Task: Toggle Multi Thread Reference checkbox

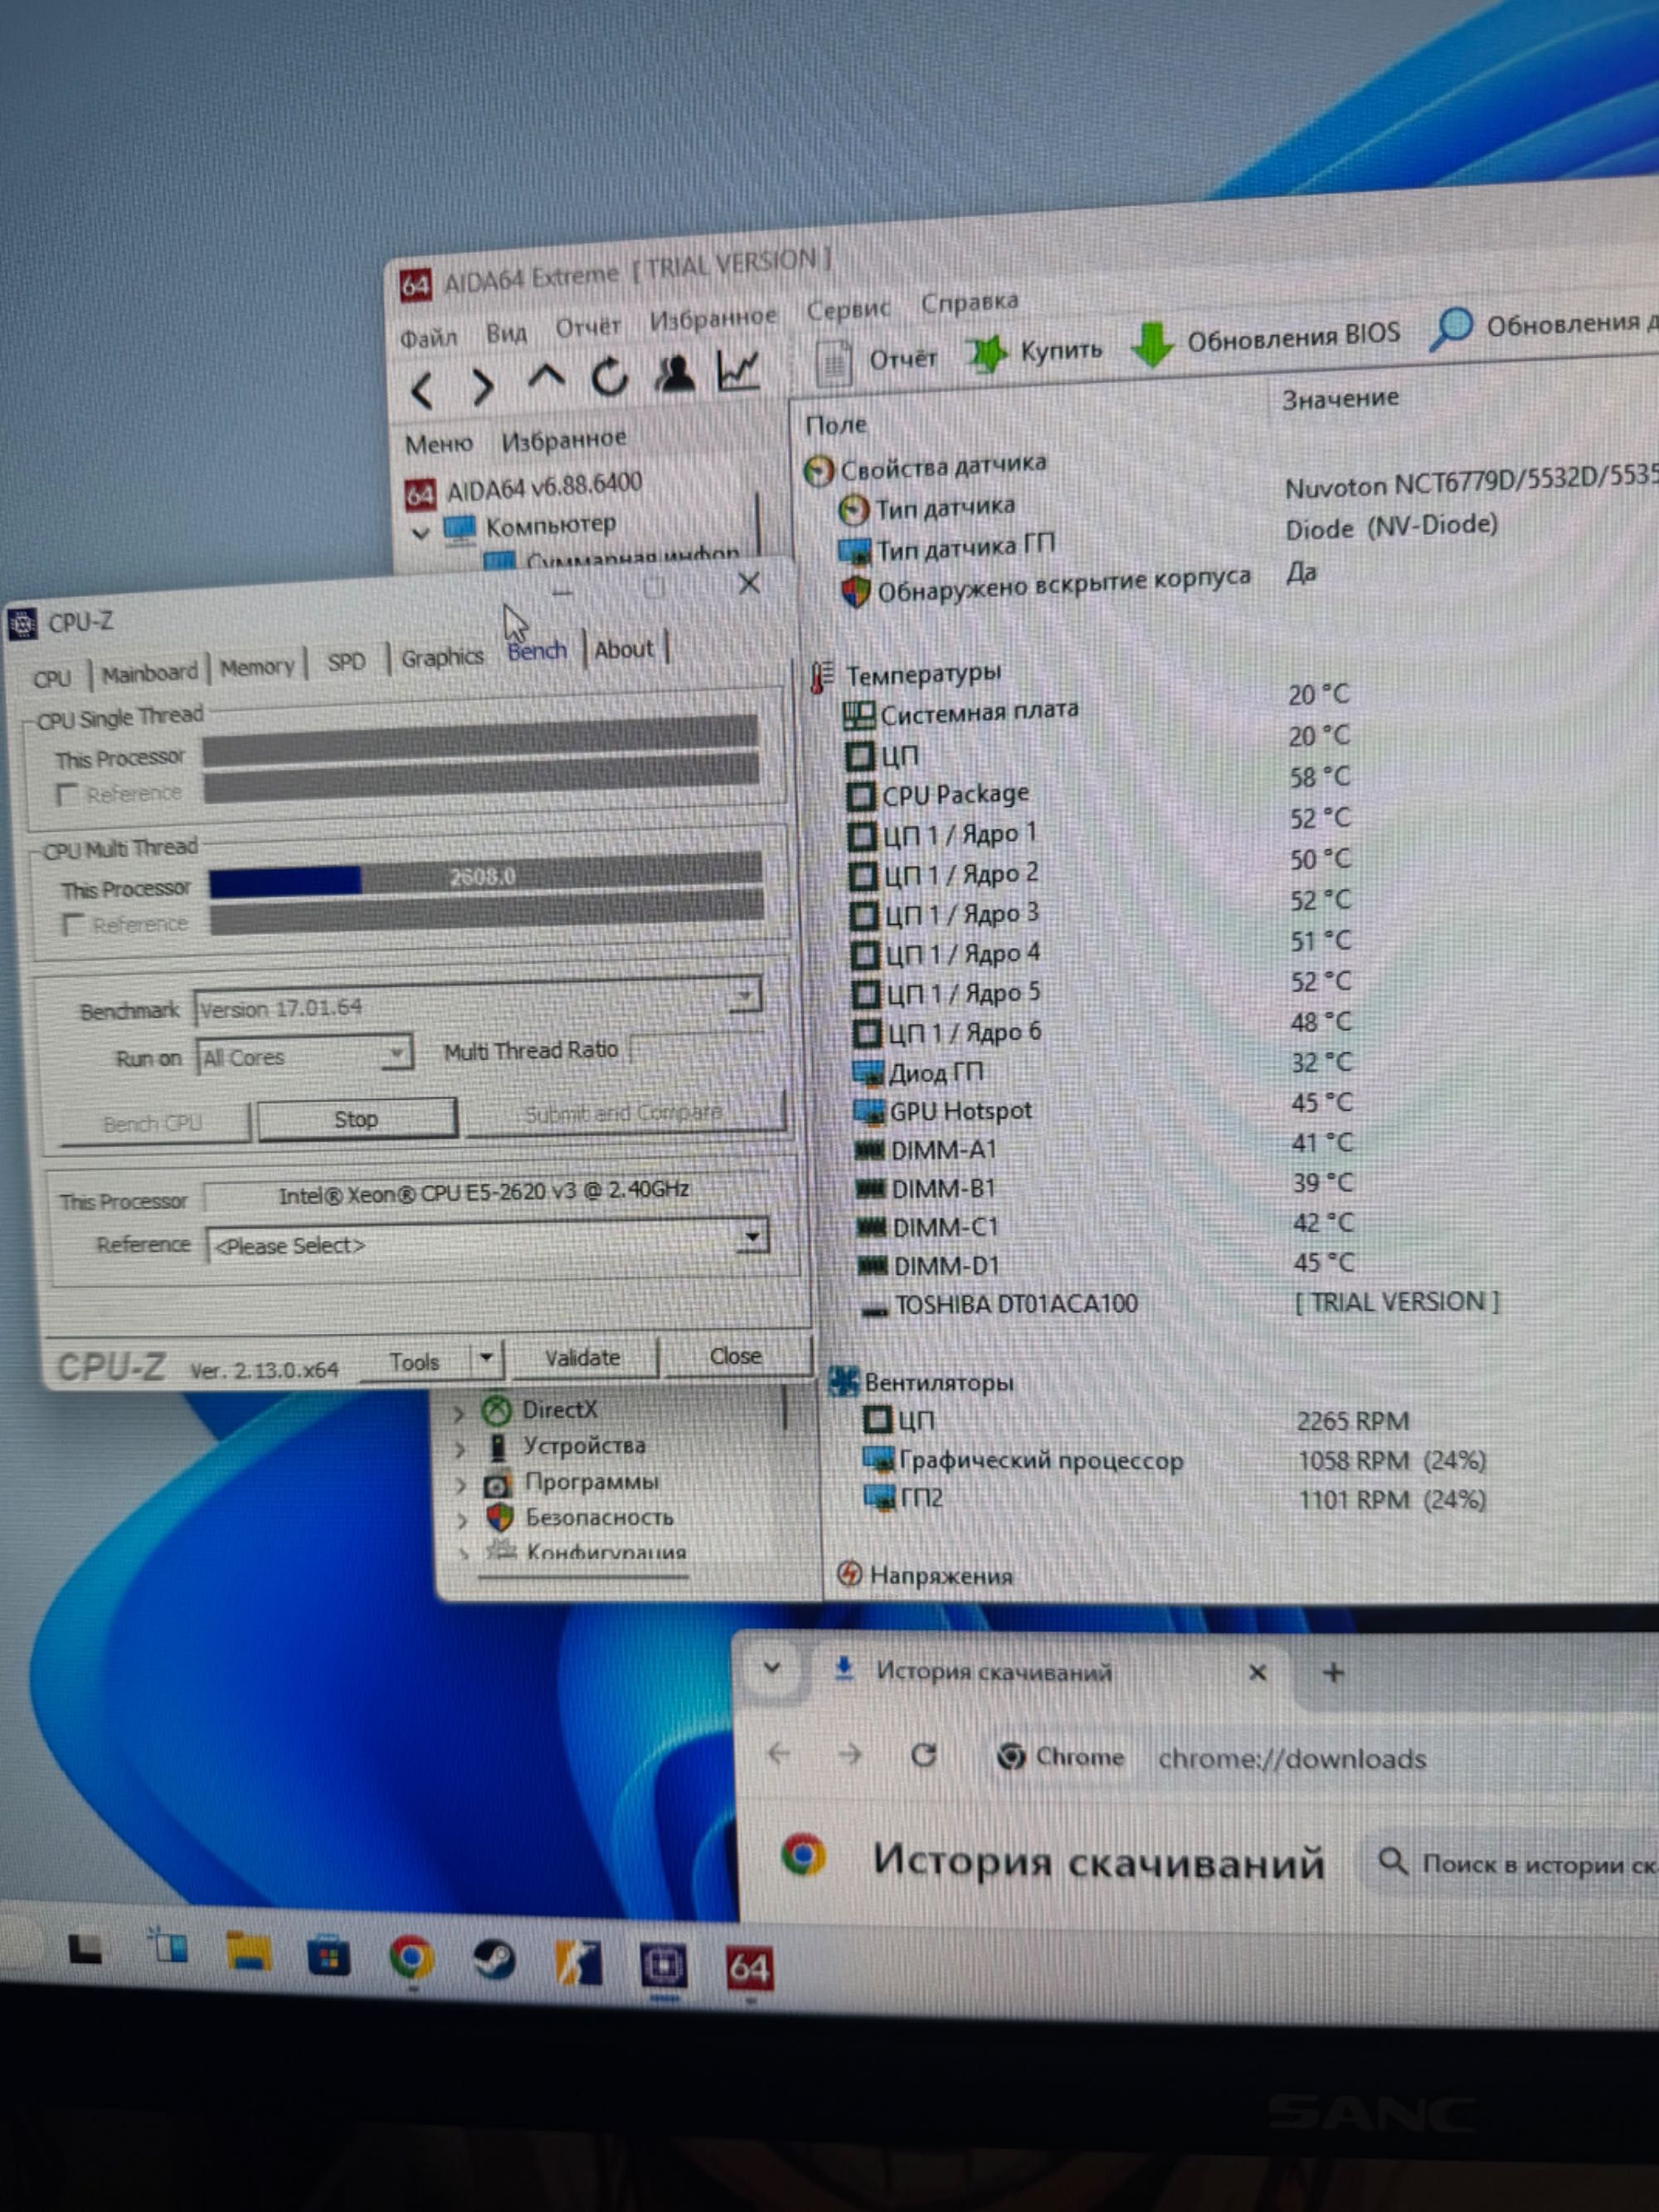Action: [x=73, y=924]
